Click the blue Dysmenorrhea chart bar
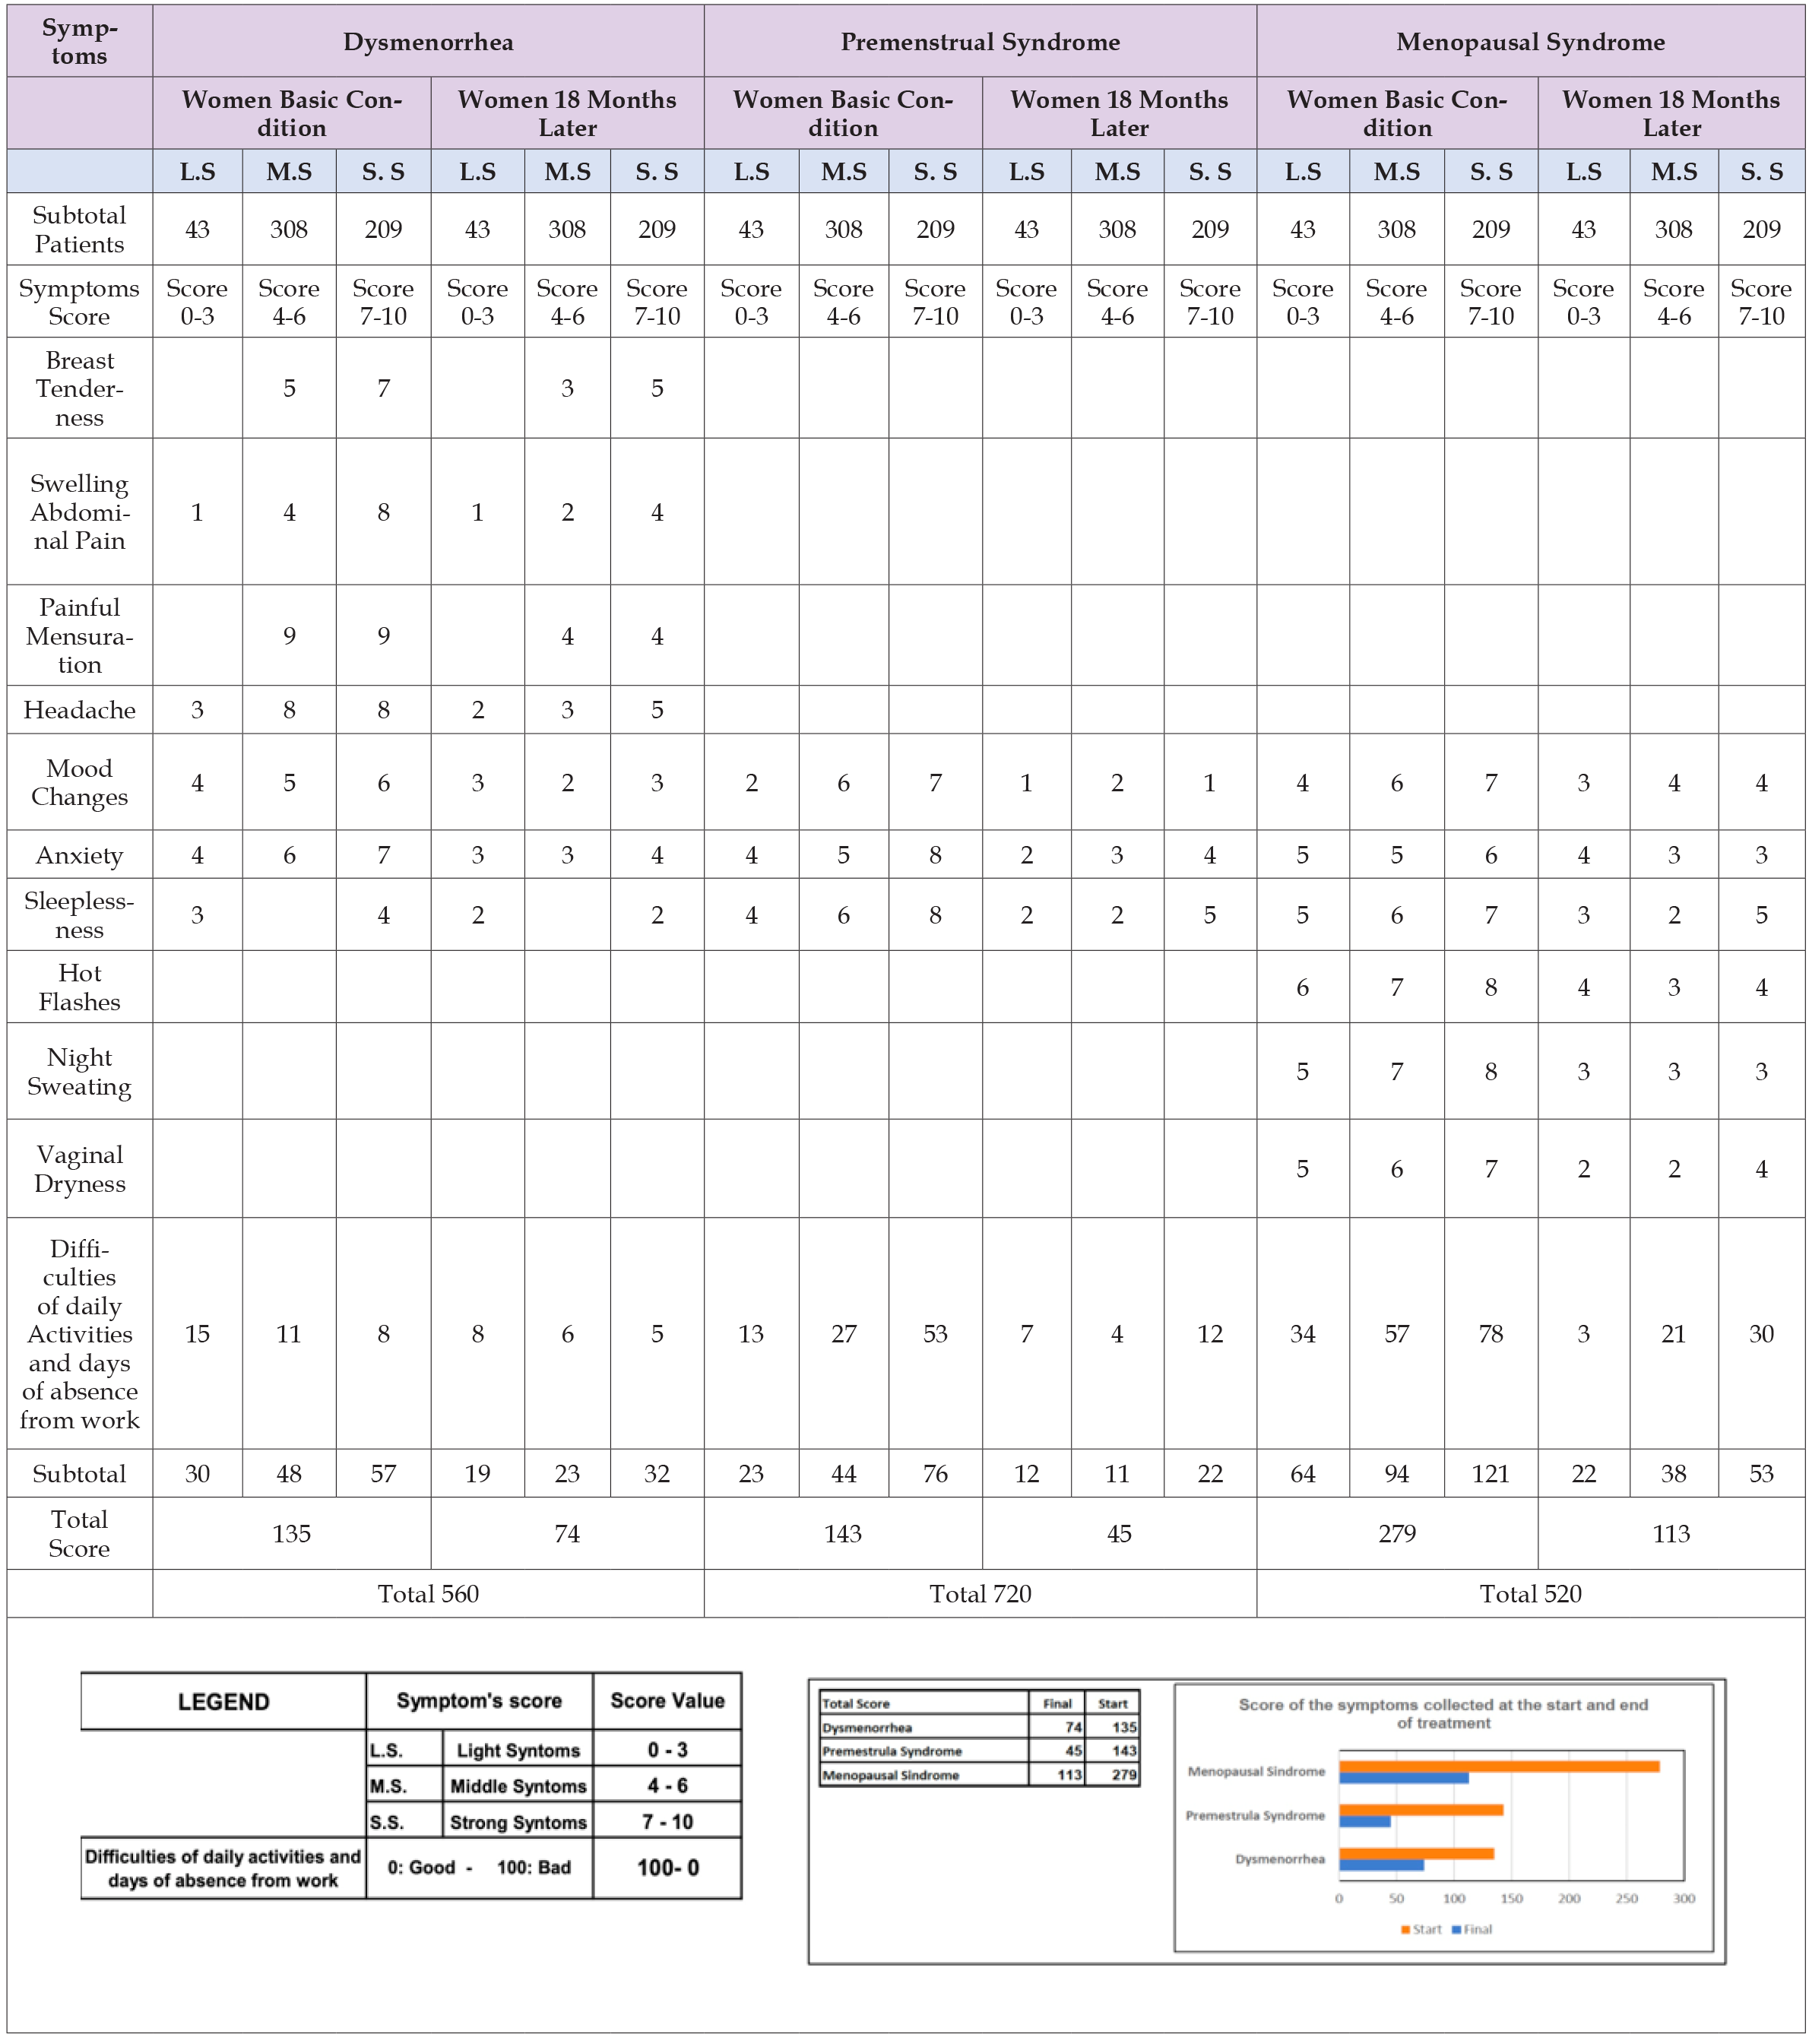Image resolution: width=1809 pixels, height=2044 pixels. point(1380,1865)
